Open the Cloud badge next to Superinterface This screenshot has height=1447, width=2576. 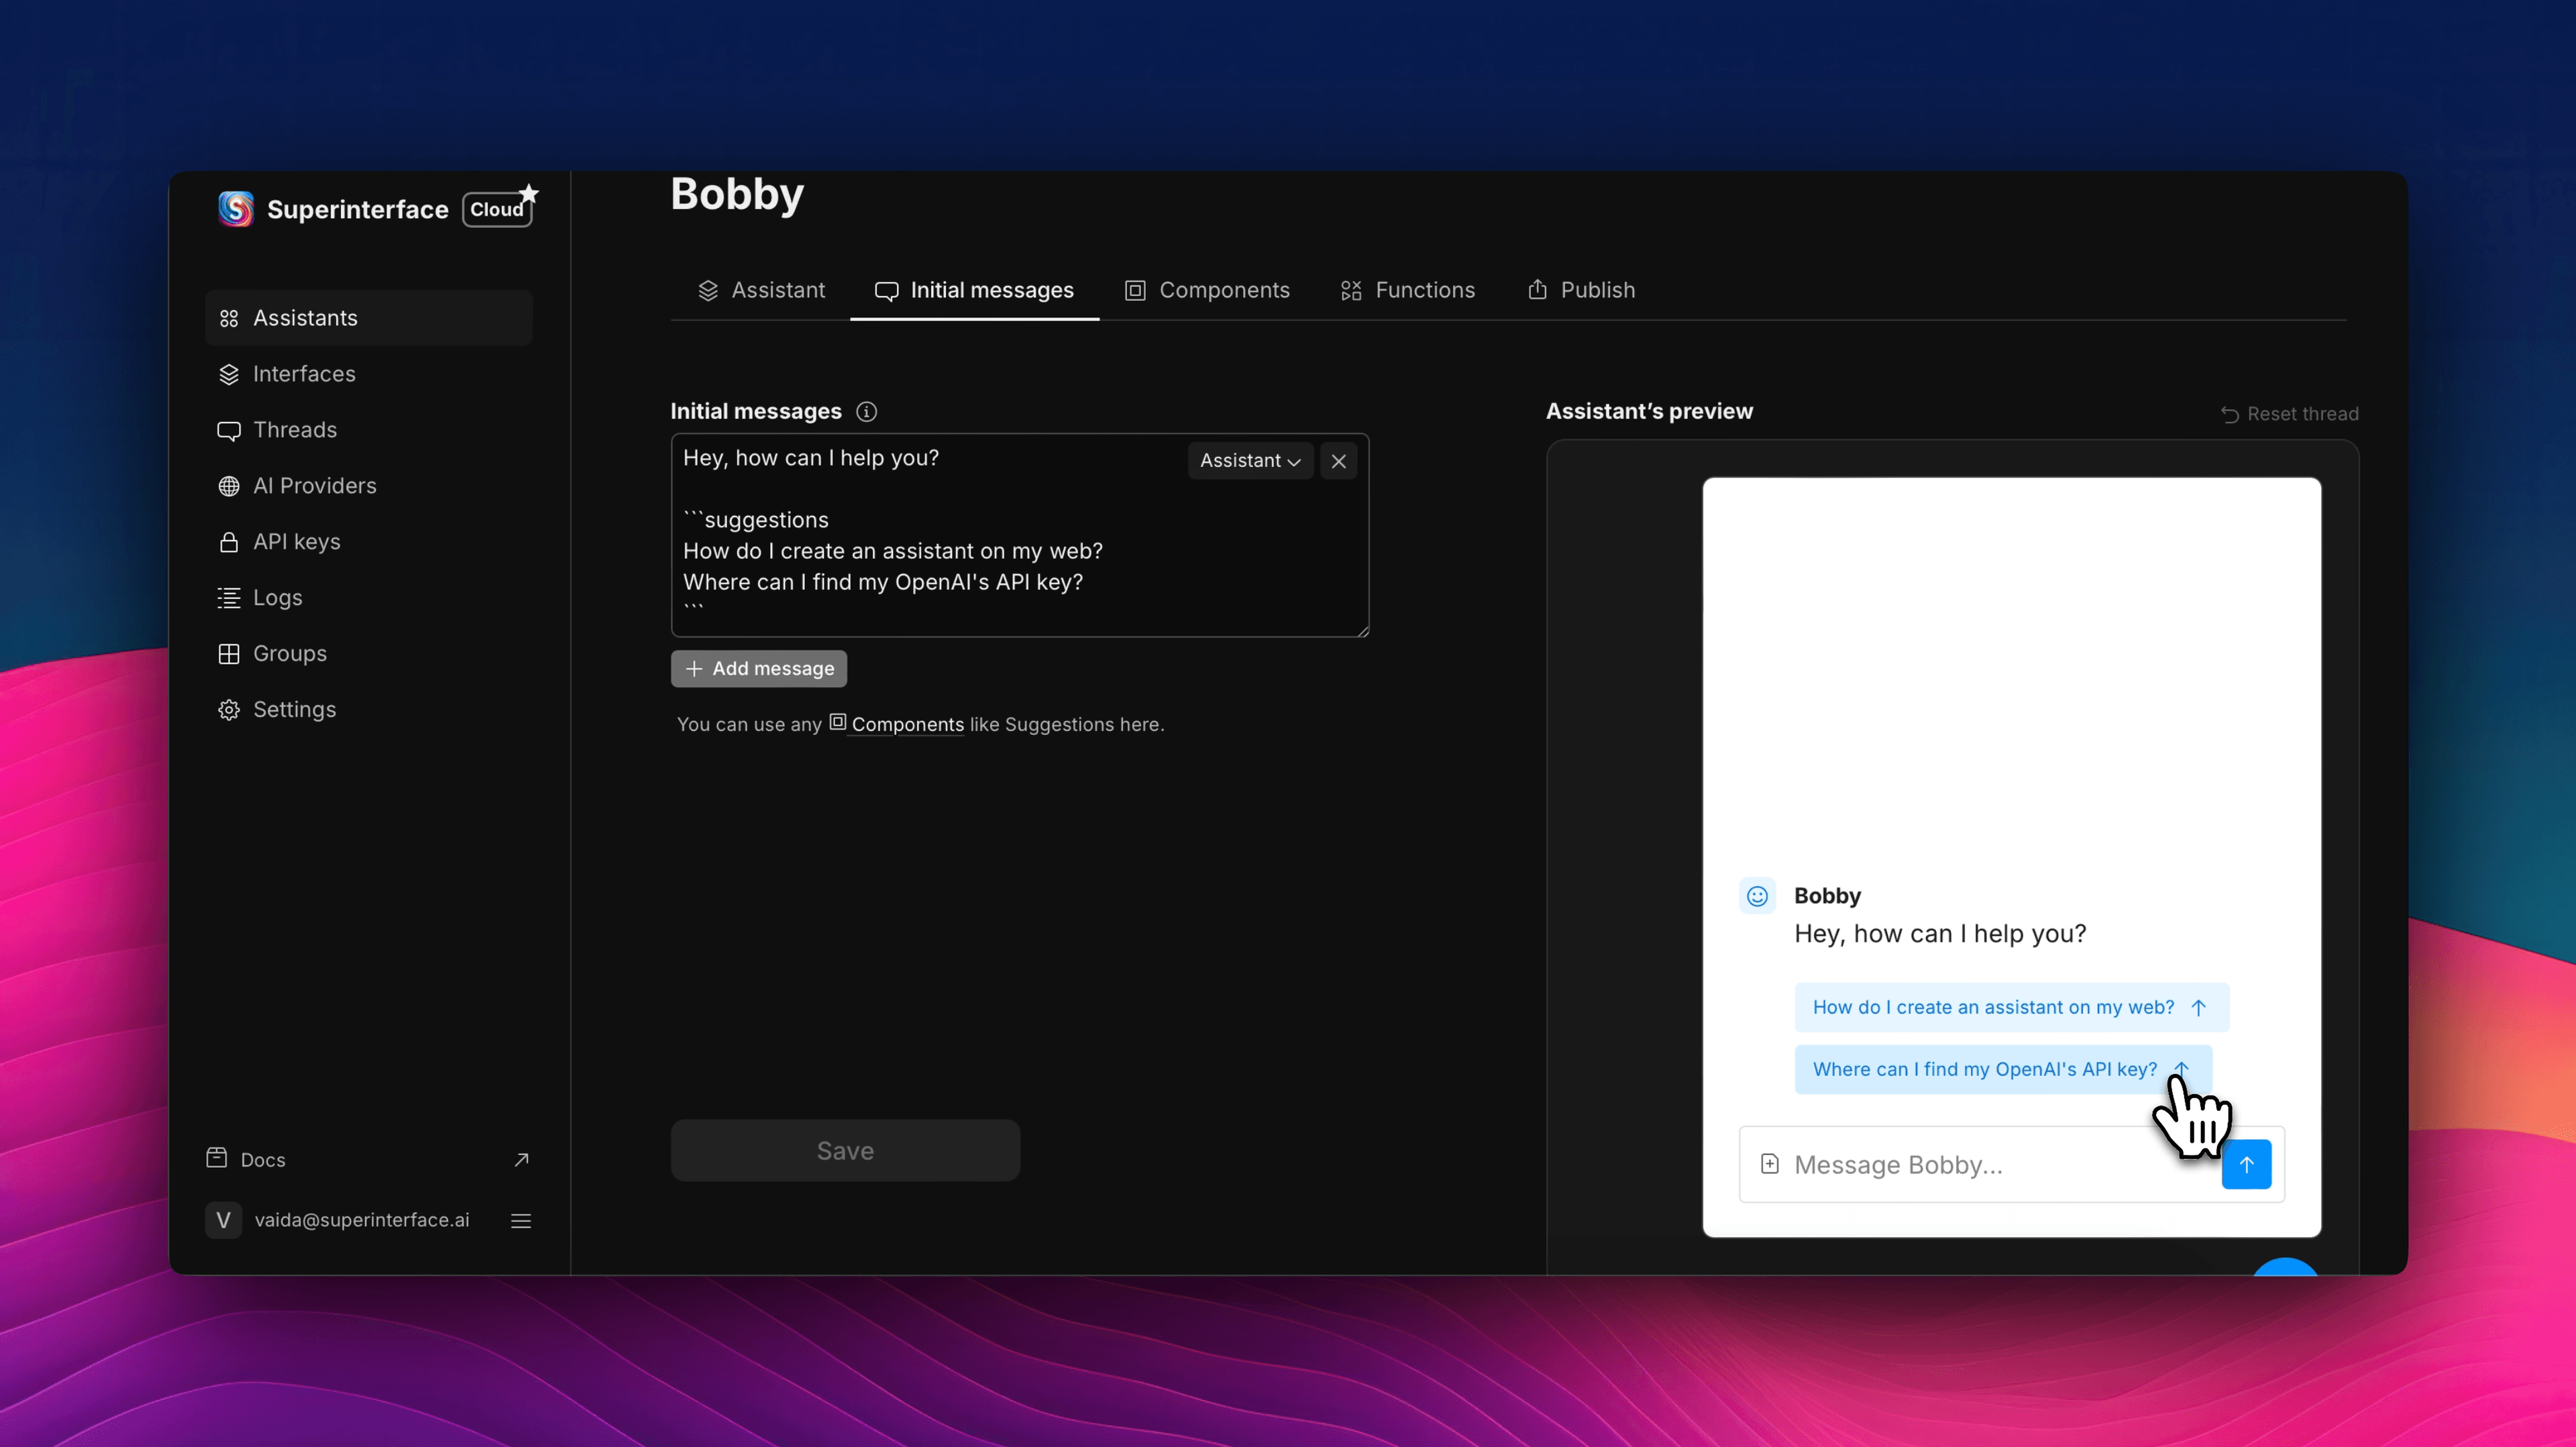497,210
